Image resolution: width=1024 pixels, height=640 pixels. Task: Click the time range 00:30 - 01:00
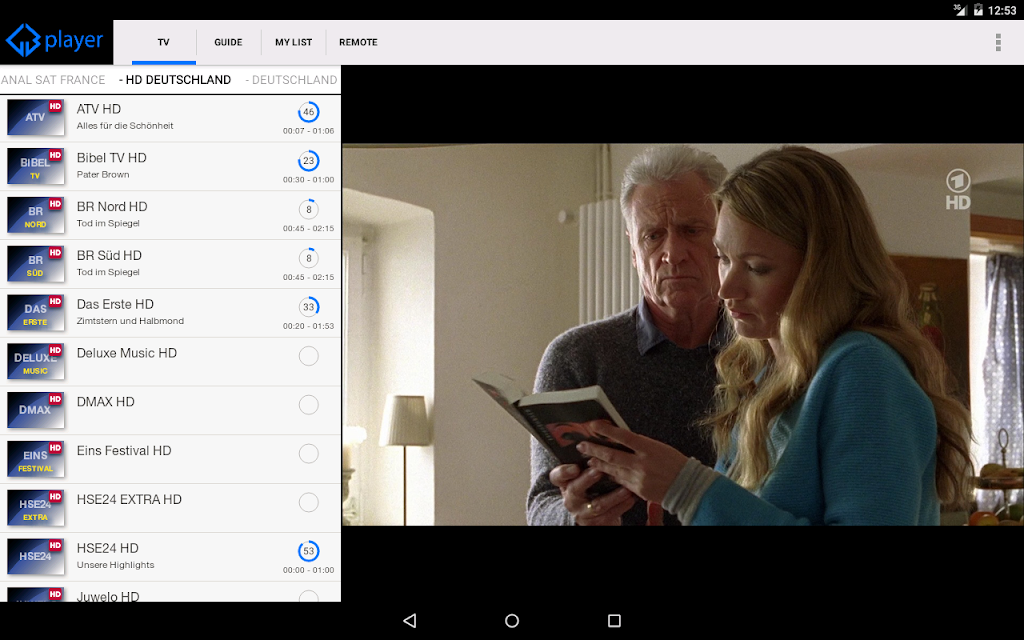[x=309, y=180]
